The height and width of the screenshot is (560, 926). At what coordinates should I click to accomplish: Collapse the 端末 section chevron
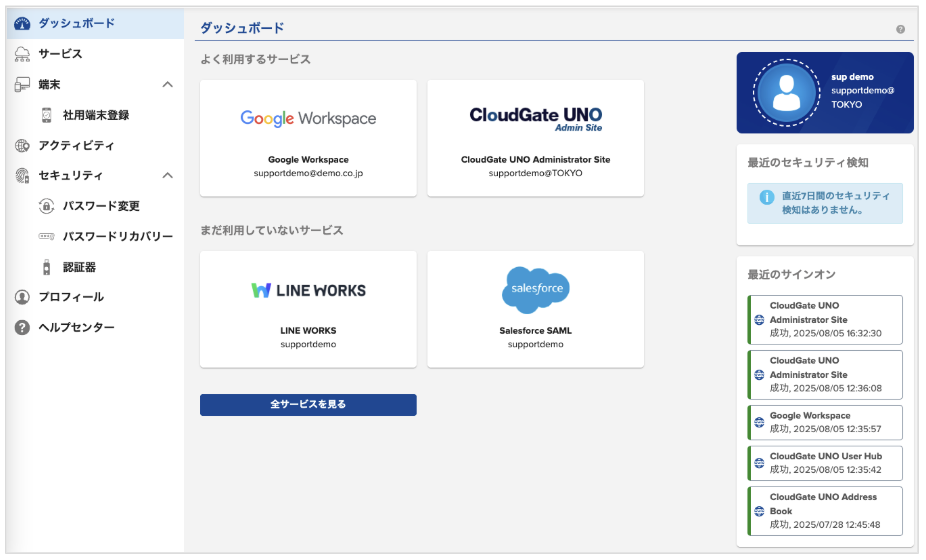(168, 84)
